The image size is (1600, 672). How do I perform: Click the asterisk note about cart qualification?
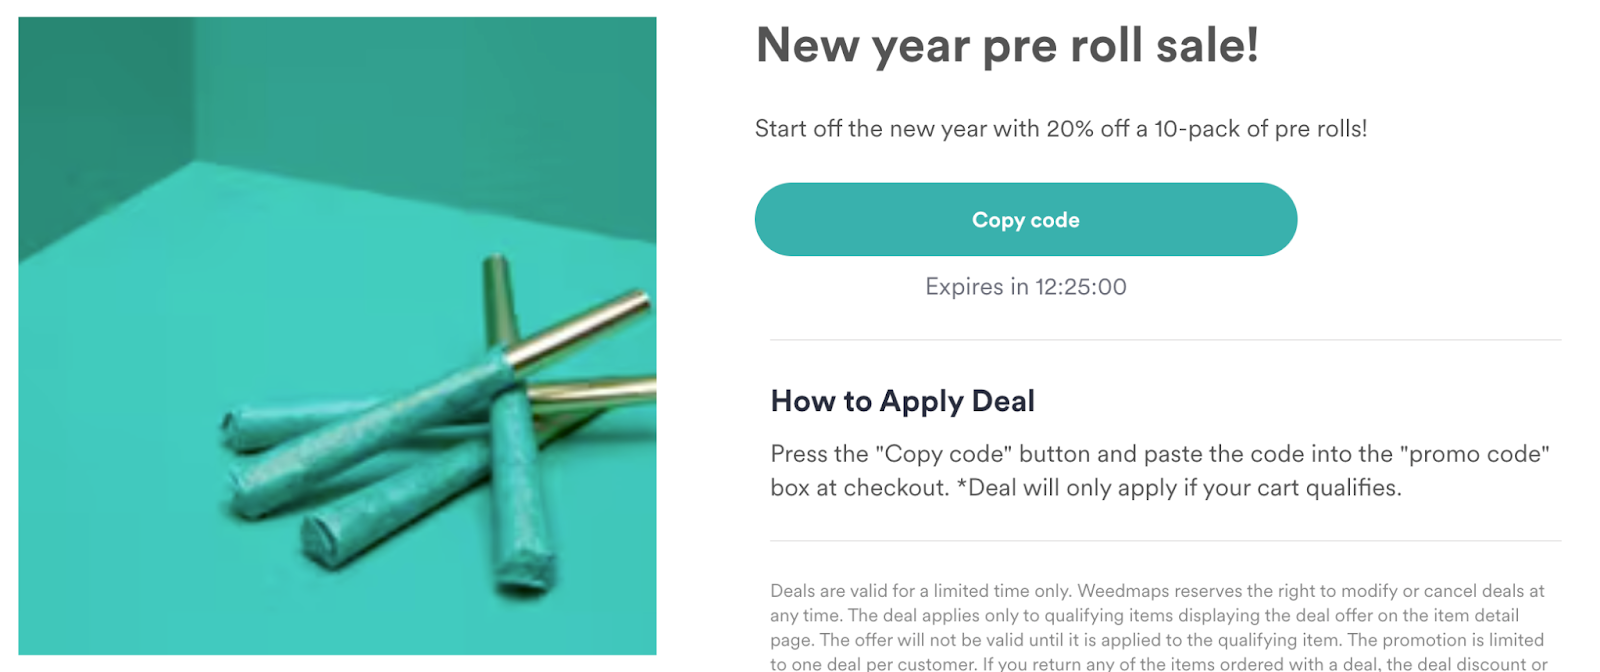(x=1180, y=488)
